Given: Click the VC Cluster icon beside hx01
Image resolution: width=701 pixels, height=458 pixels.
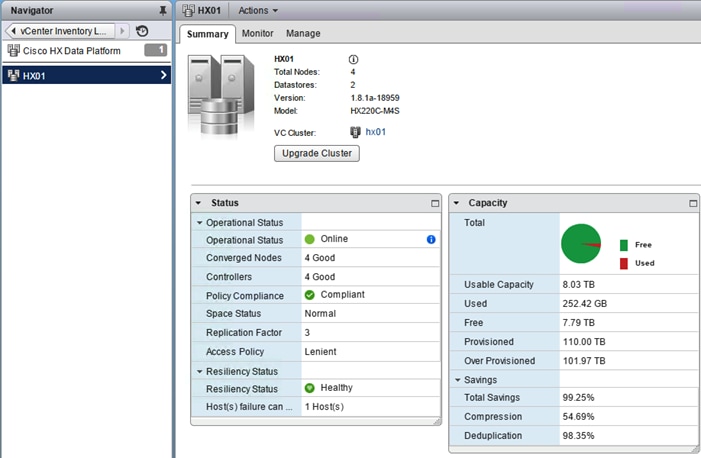Looking at the screenshot, I should coord(355,132).
